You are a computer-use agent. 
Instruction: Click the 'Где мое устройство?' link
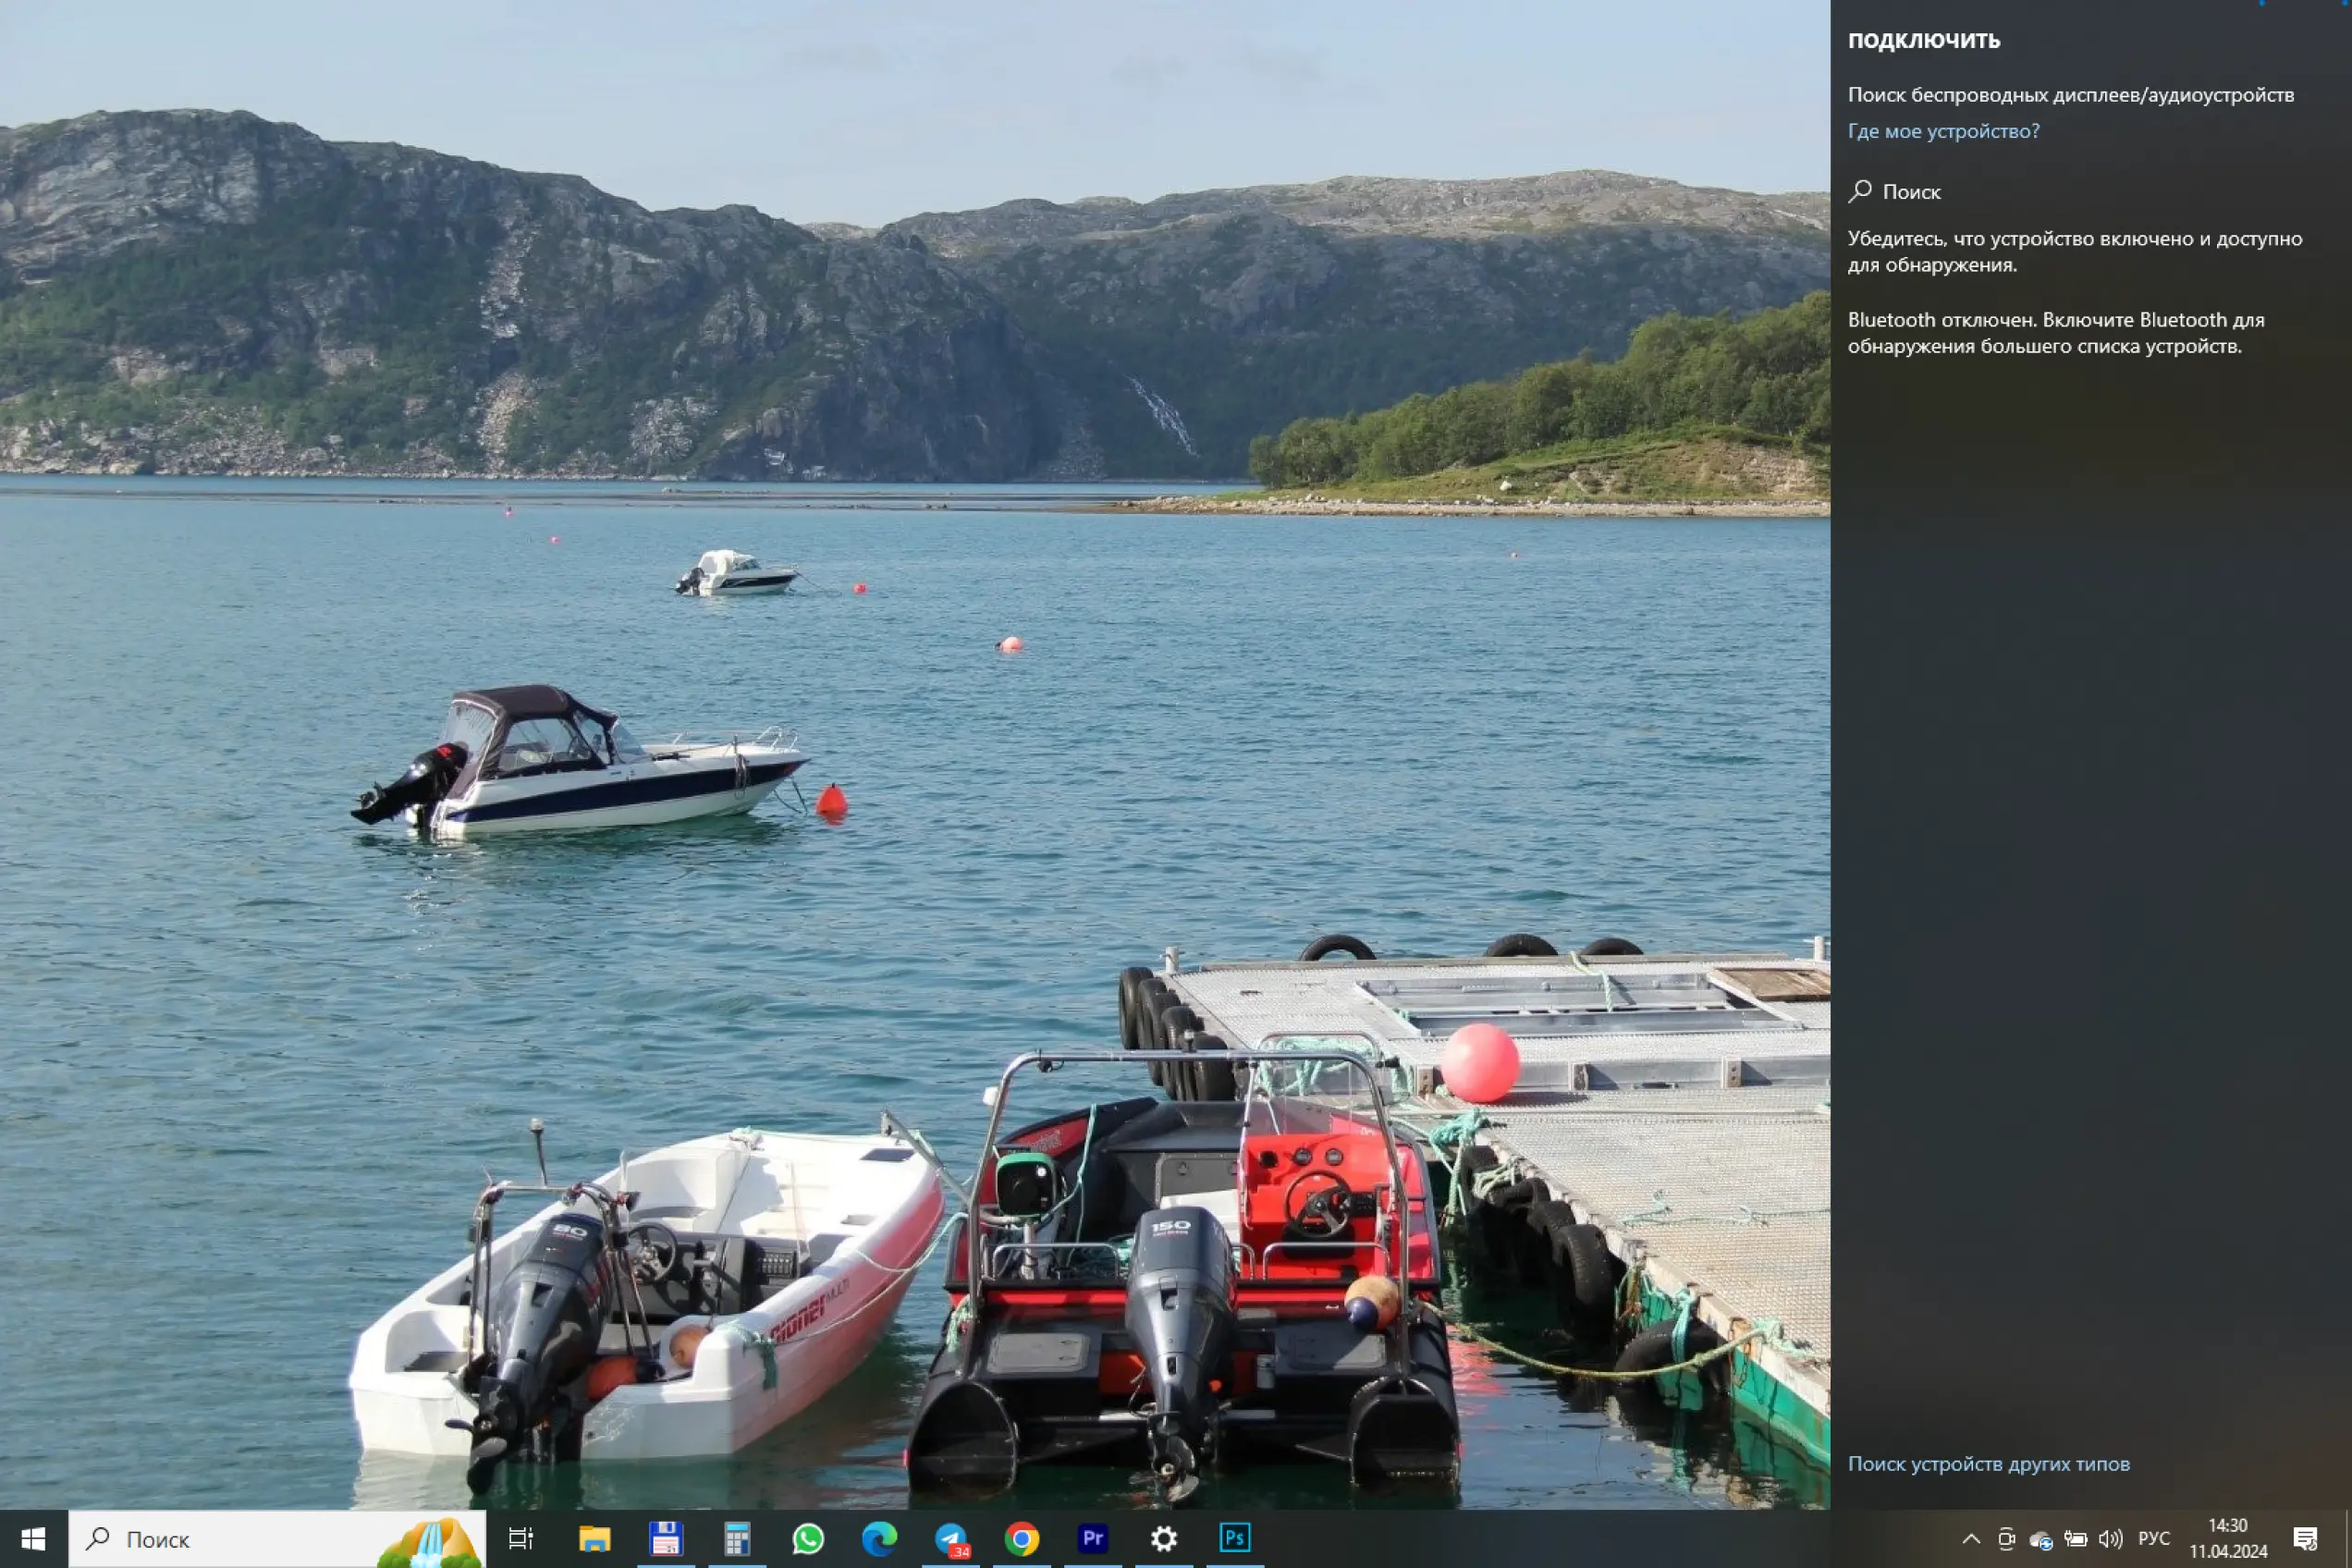tap(1943, 131)
